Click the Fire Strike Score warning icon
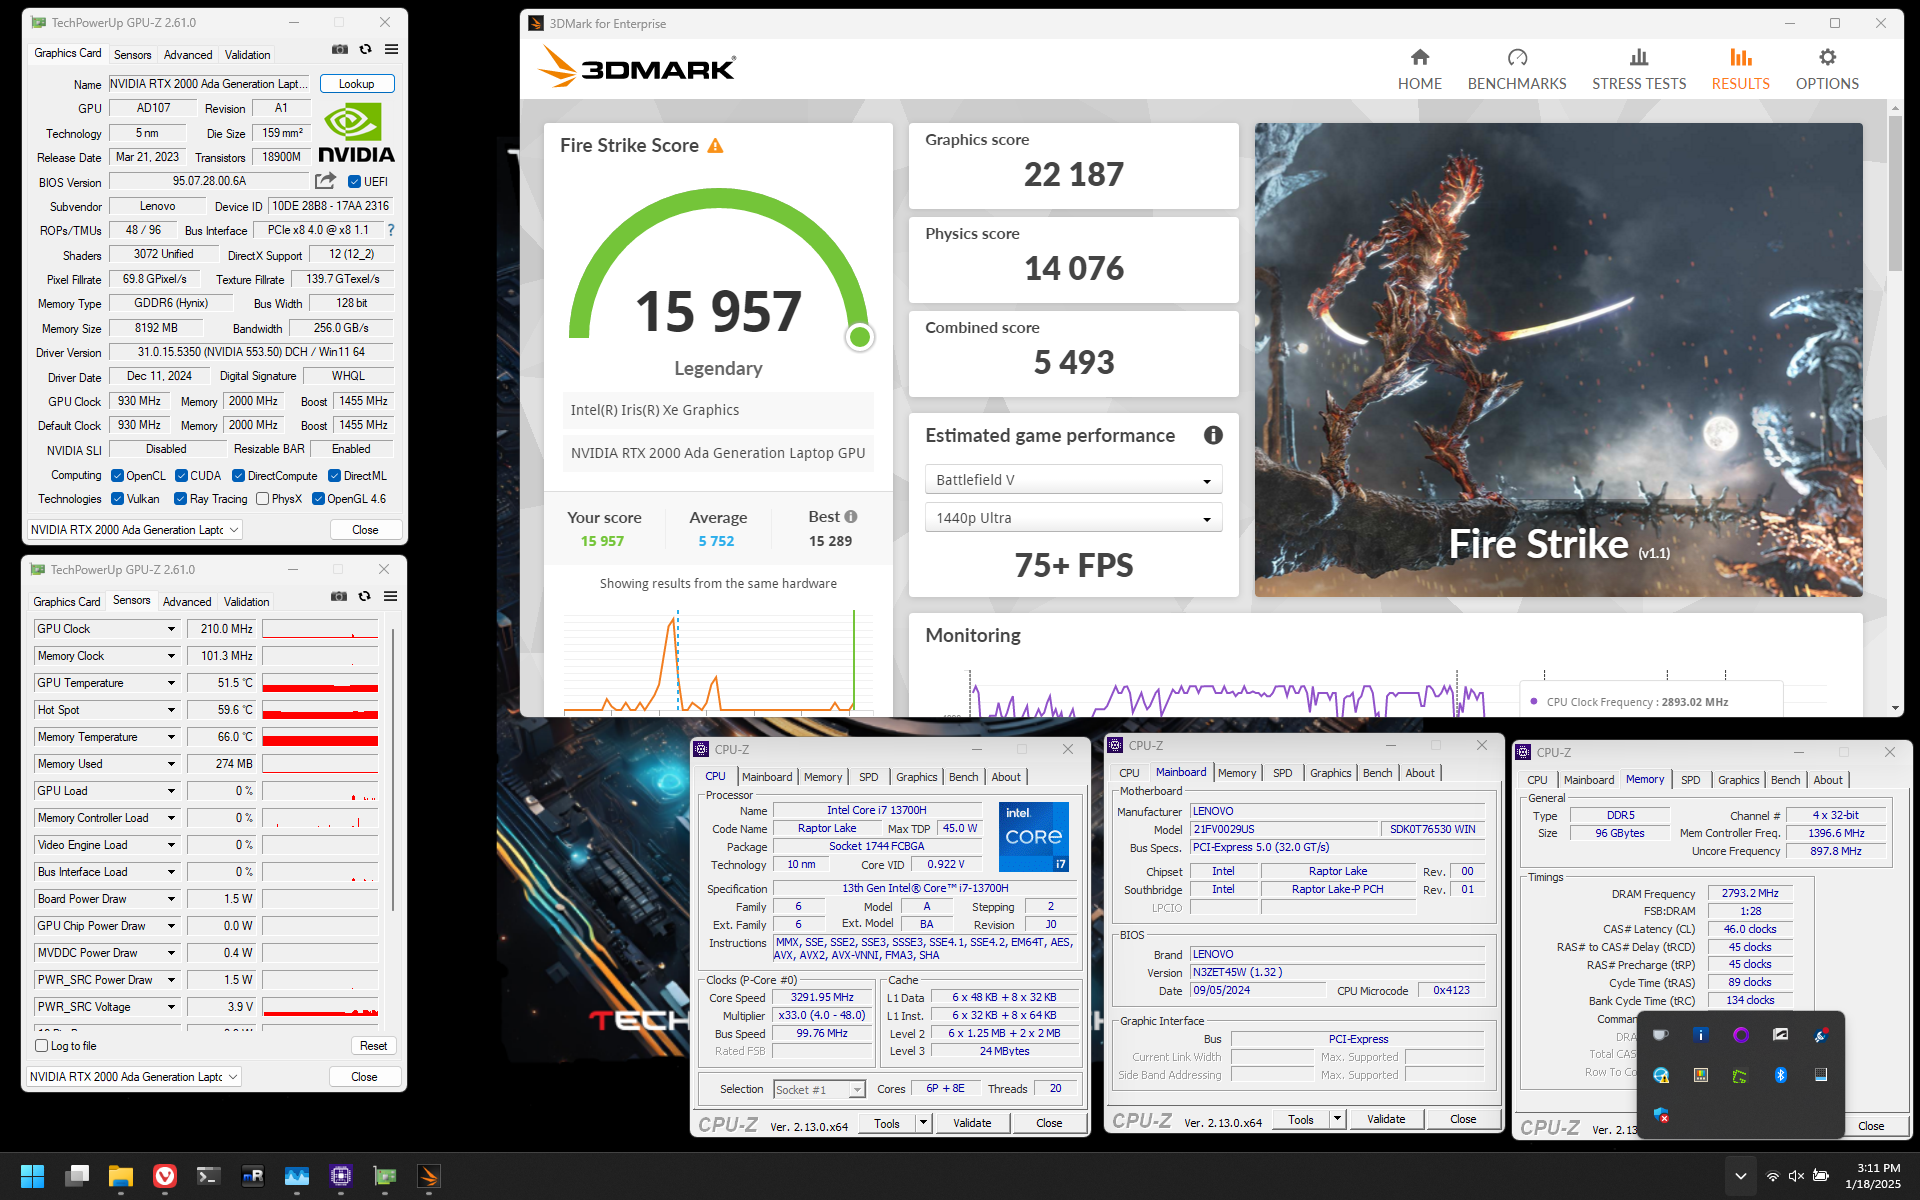 pos(715,146)
